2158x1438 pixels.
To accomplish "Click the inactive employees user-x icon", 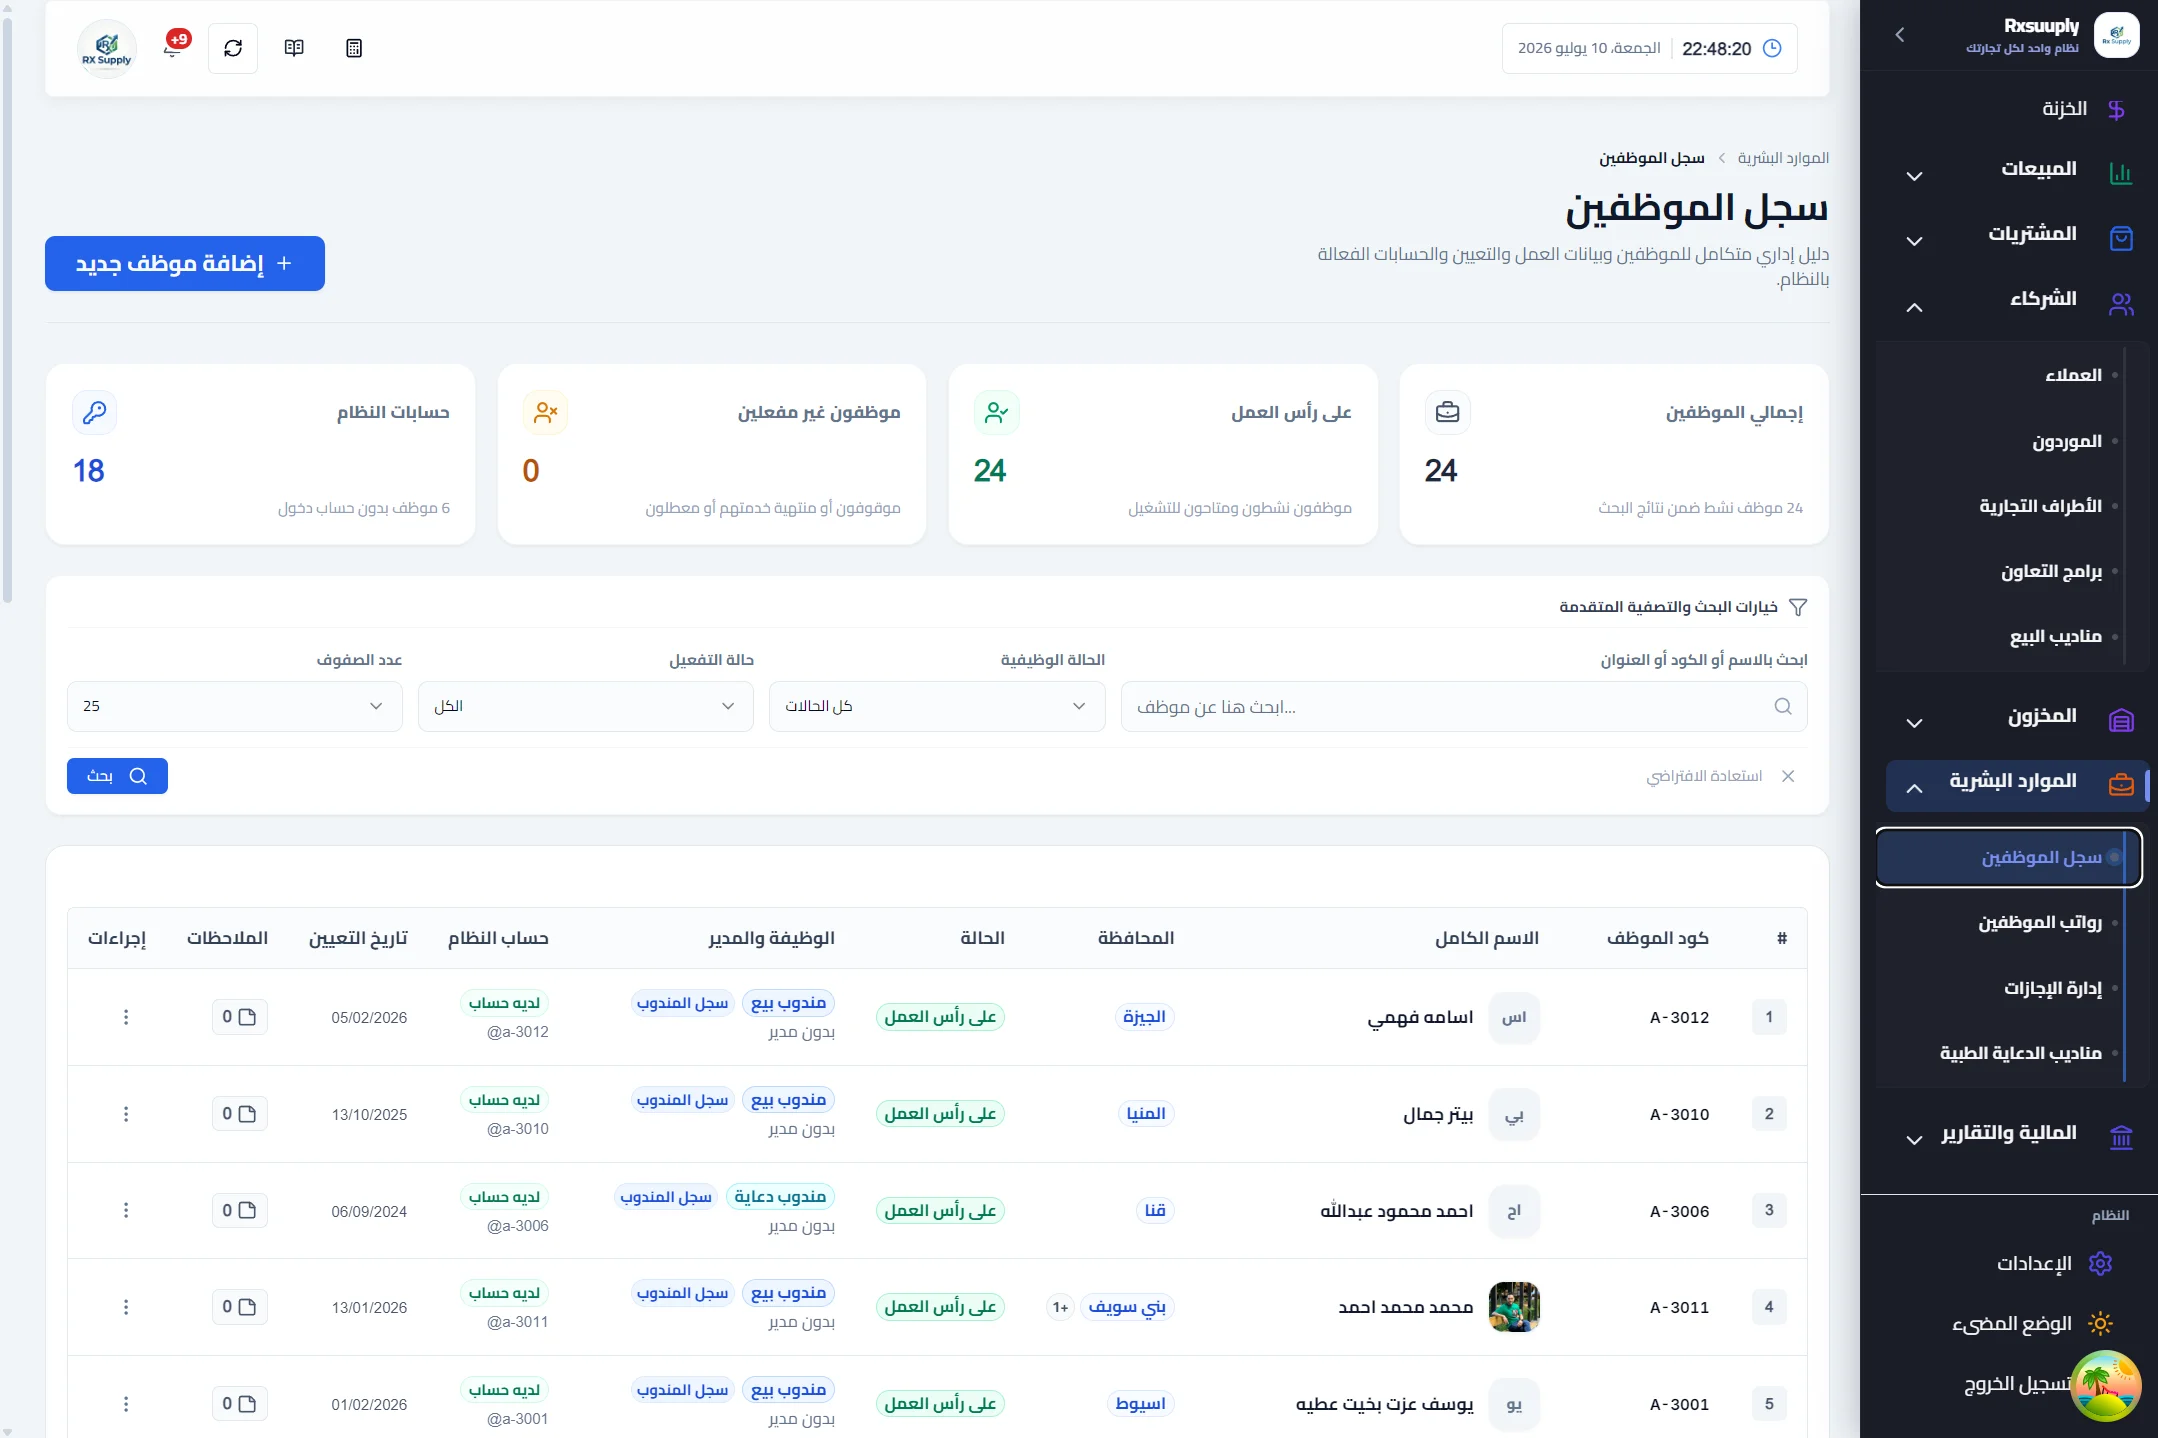I will click(545, 412).
